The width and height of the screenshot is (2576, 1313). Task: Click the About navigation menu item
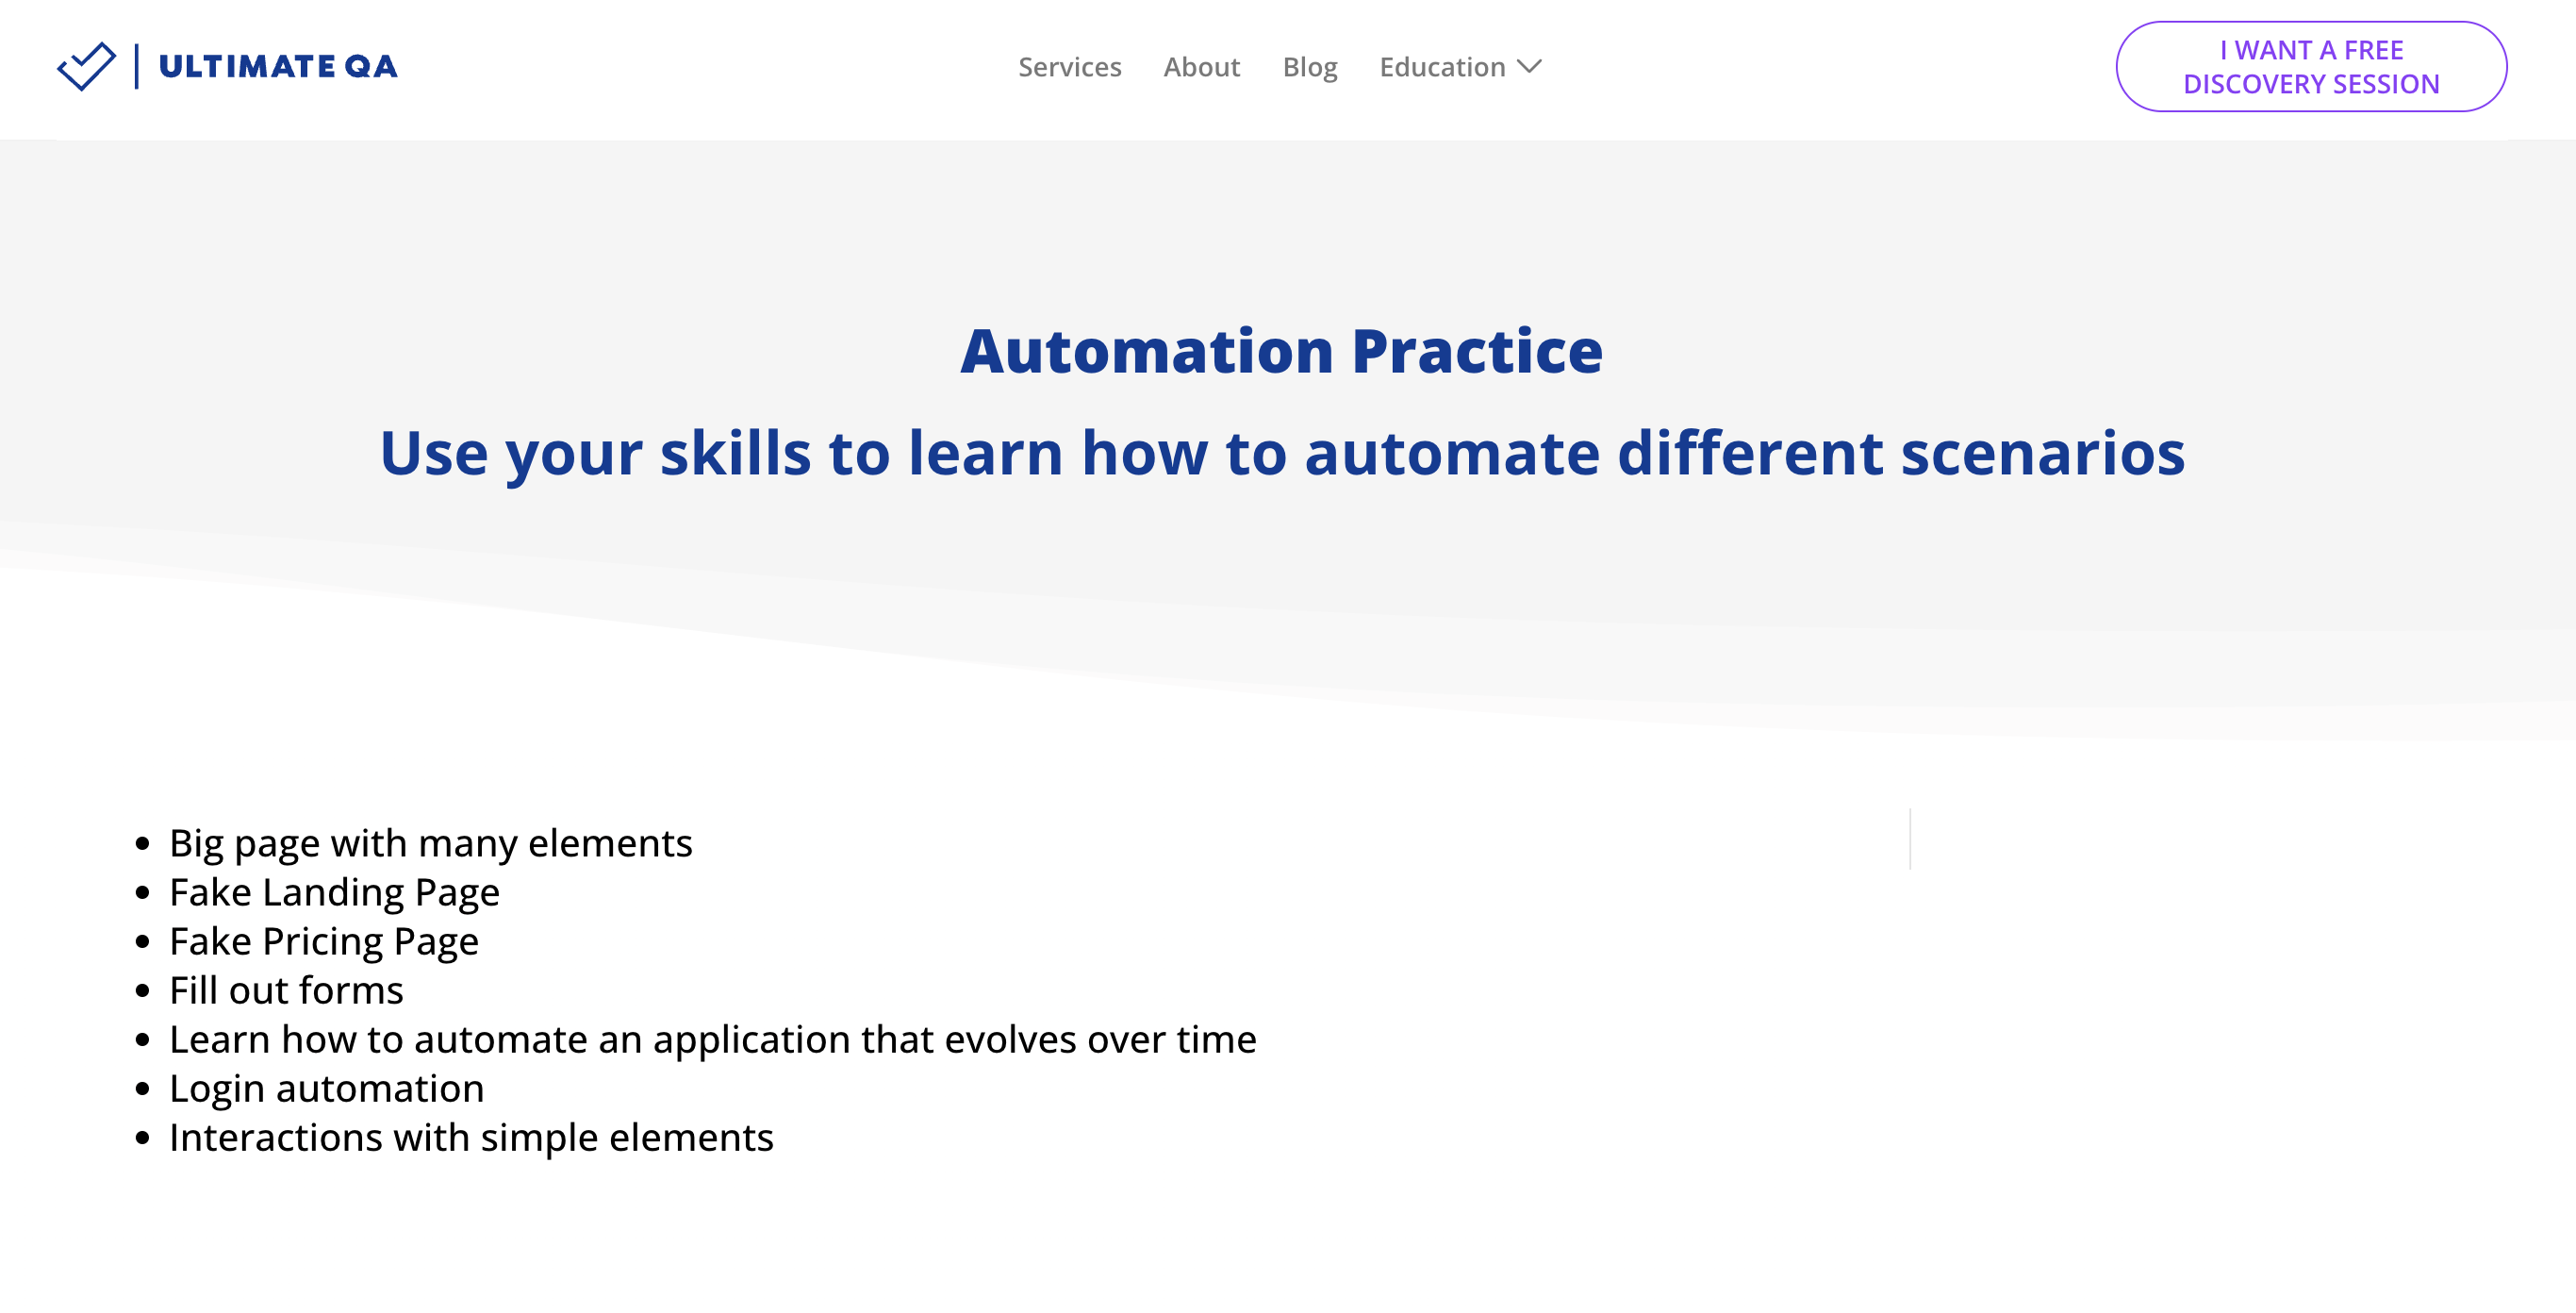1203,67
